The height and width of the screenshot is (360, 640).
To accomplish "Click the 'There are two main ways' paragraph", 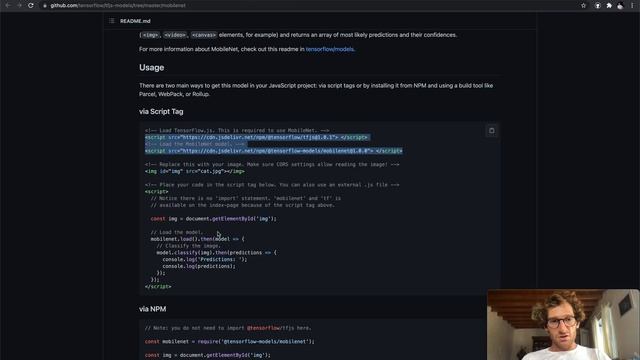I will tap(316, 90).
